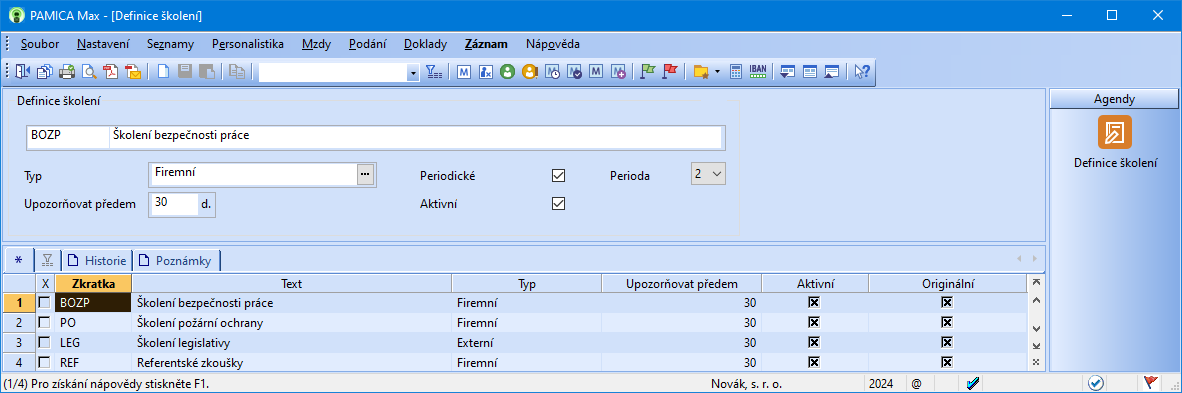The width and height of the screenshot is (1182, 393).
Task: Open Typ field ellipsis selector
Action: click(365, 174)
